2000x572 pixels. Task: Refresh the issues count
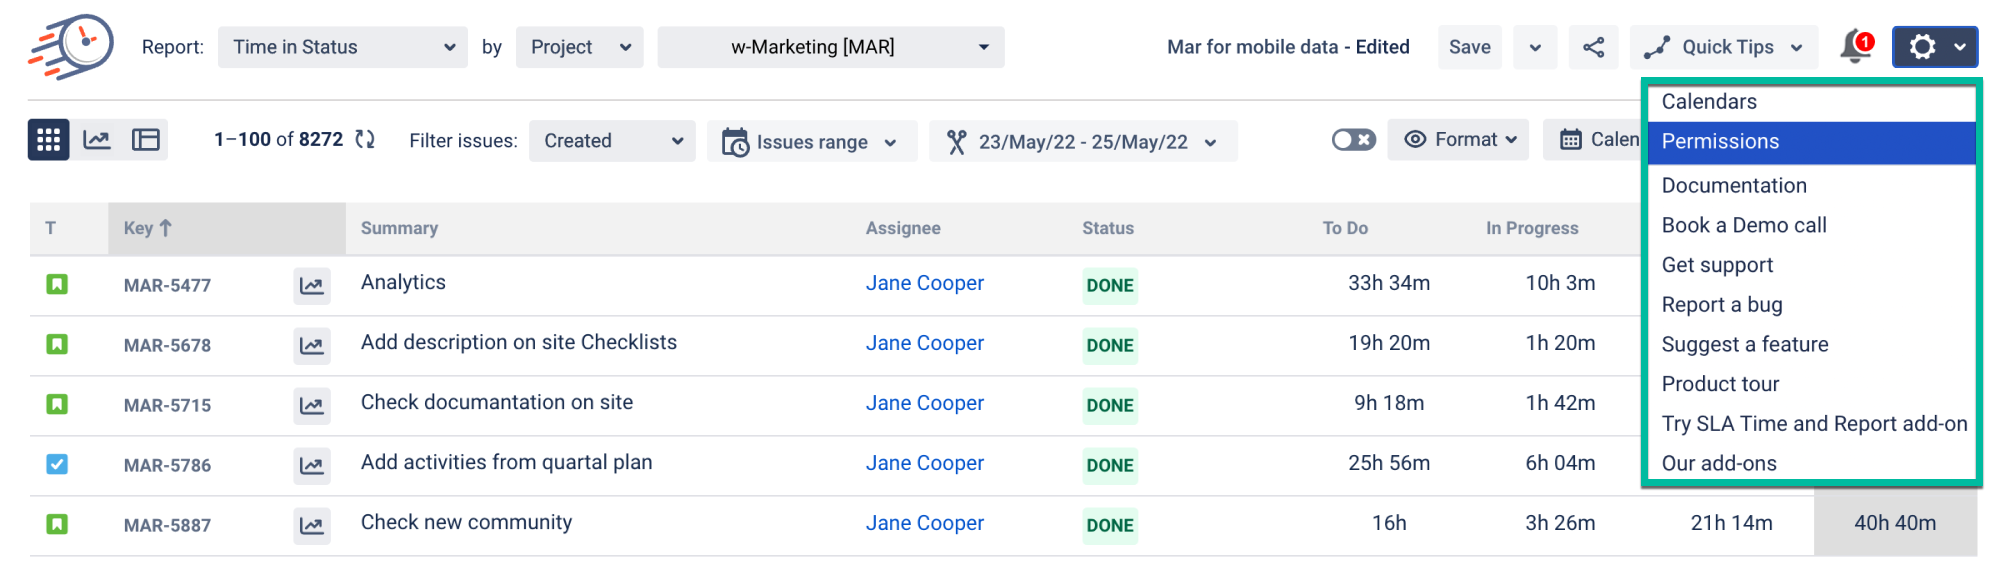coord(366,140)
